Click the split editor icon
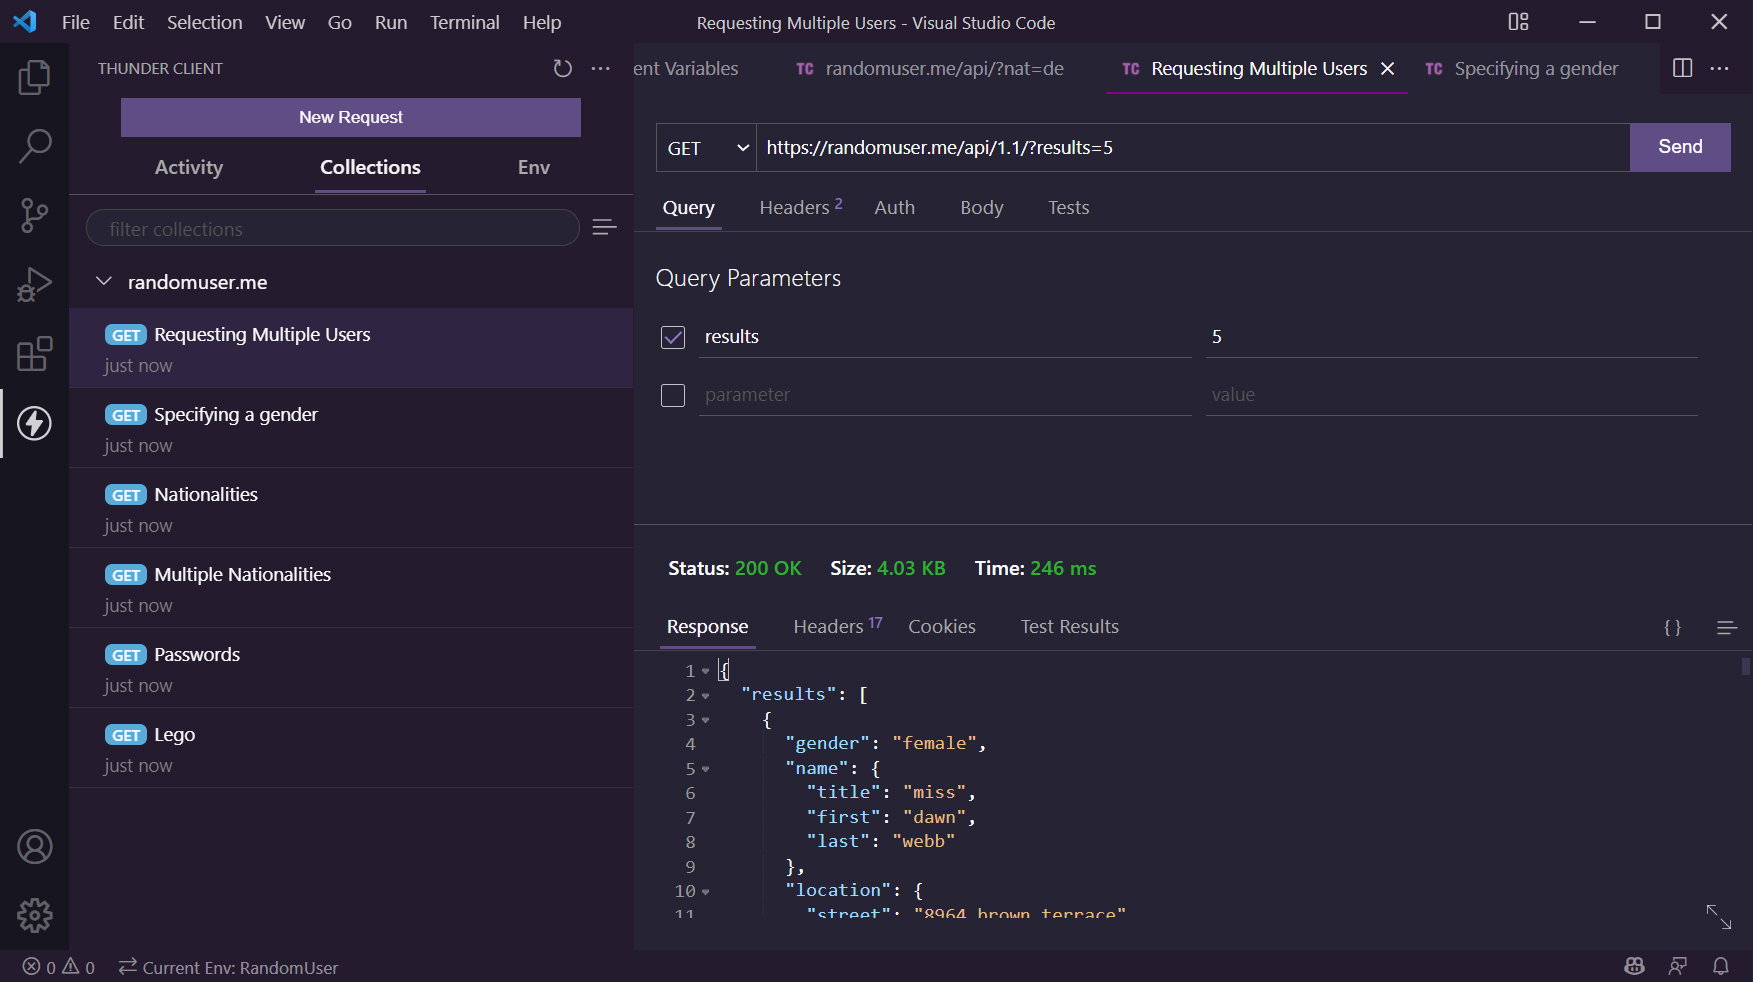The height and width of the screenshot is (982, 1753). (x=1682, y=68)
